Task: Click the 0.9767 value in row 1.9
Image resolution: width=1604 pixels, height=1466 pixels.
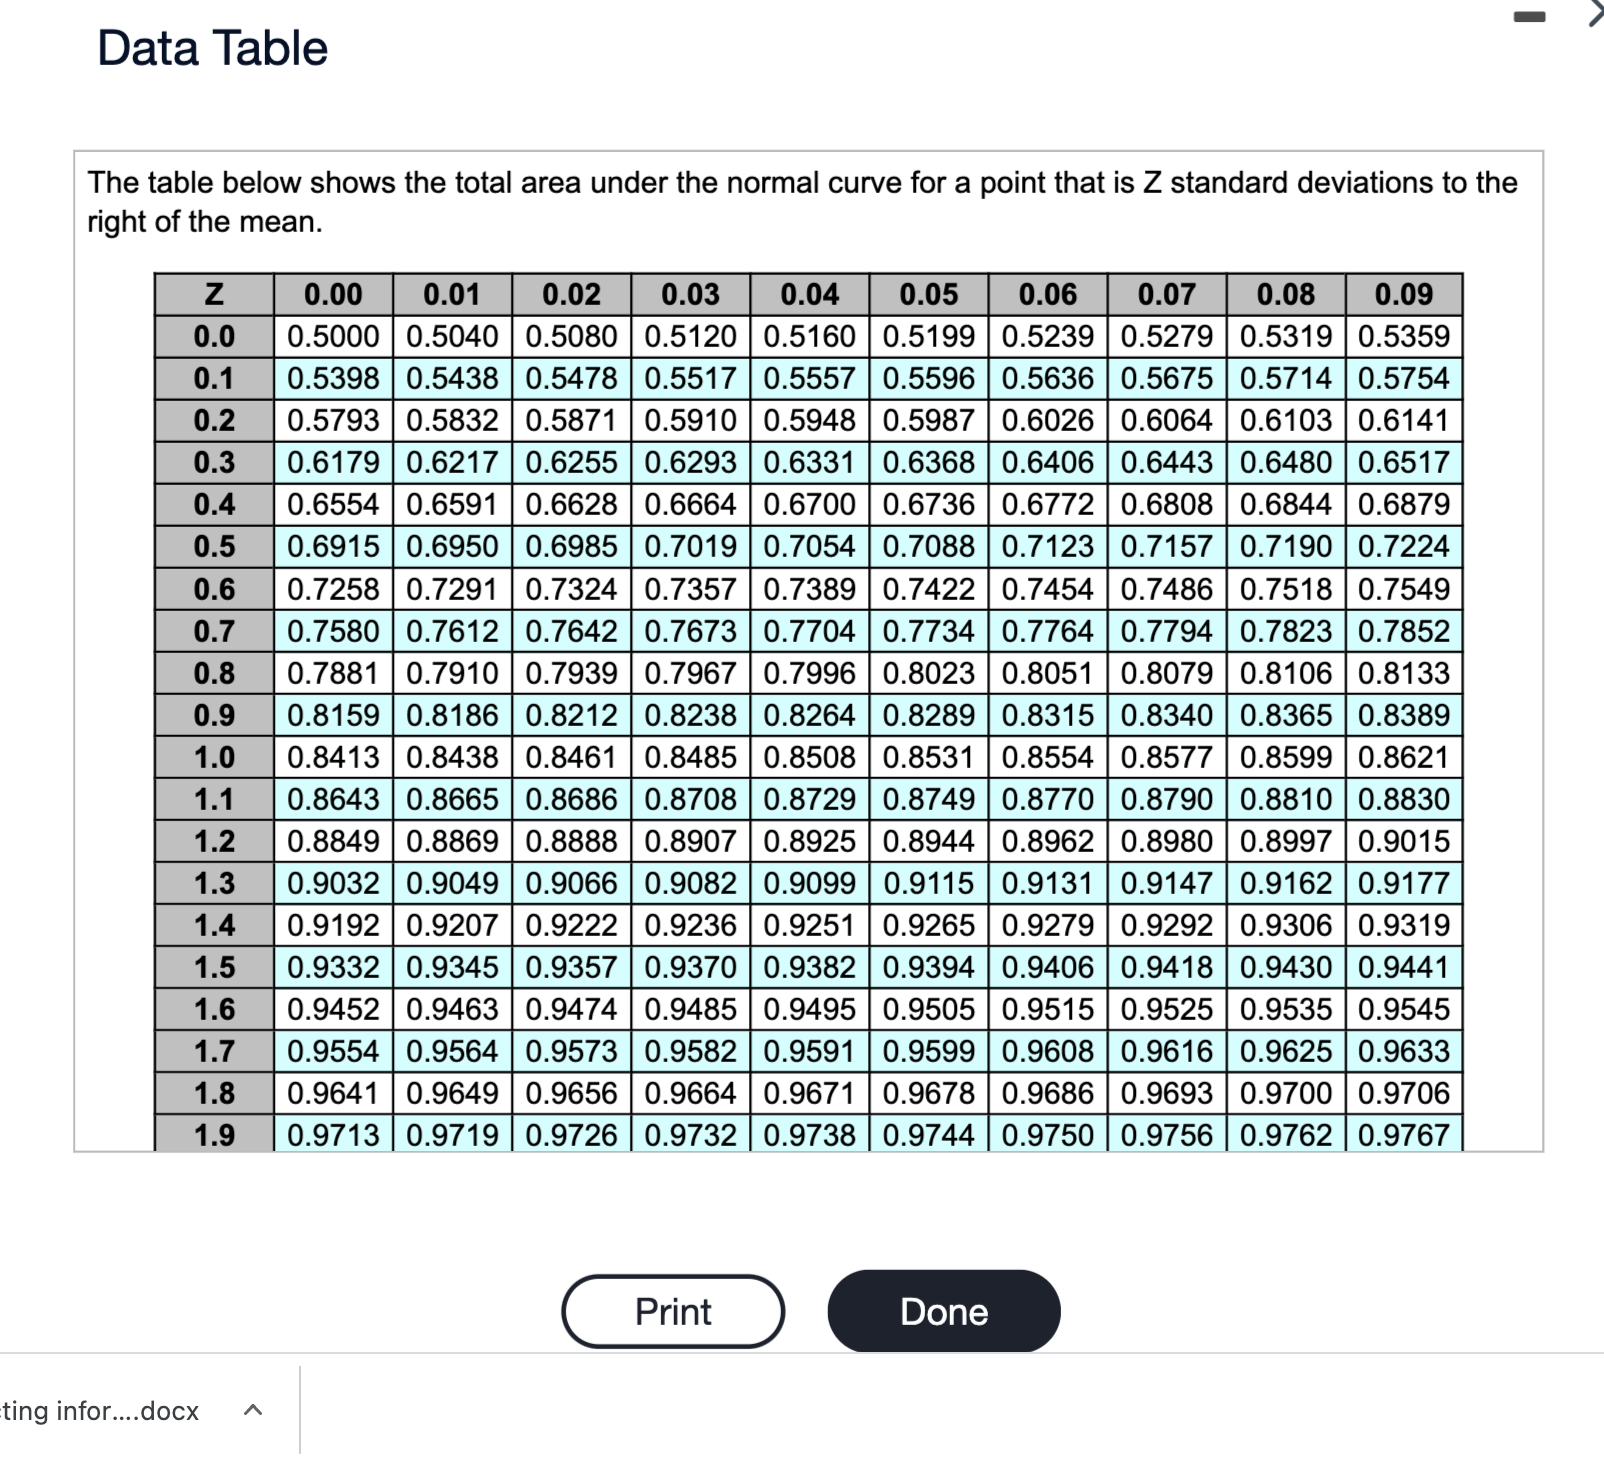Action: coord(1404,1135)
